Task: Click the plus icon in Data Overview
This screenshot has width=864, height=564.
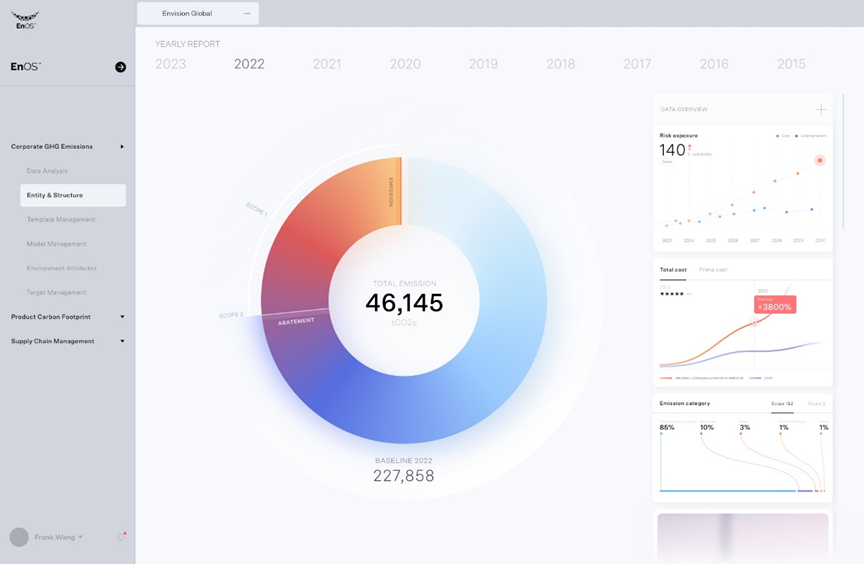Action: point(821,109)
